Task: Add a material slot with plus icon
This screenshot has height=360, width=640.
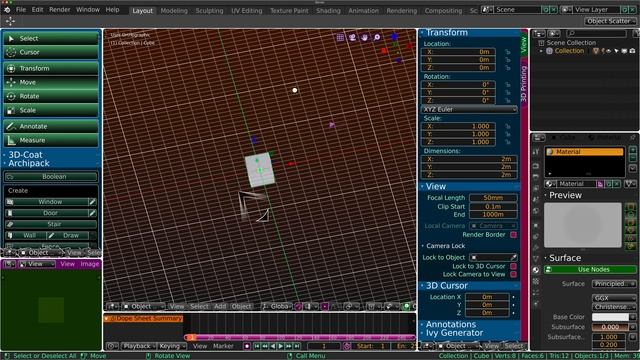Action: 633,151
